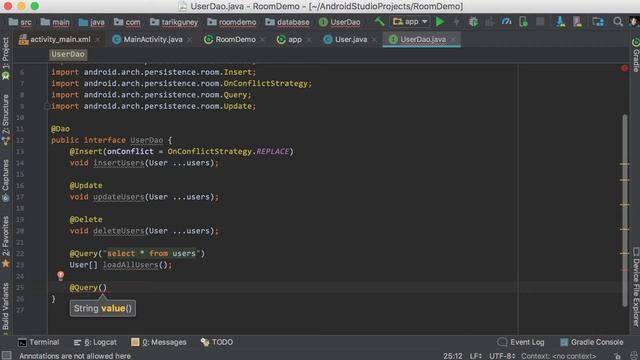640x360 pixels.
Task: Click the insertUsers method name
Action: pos(118,163)
